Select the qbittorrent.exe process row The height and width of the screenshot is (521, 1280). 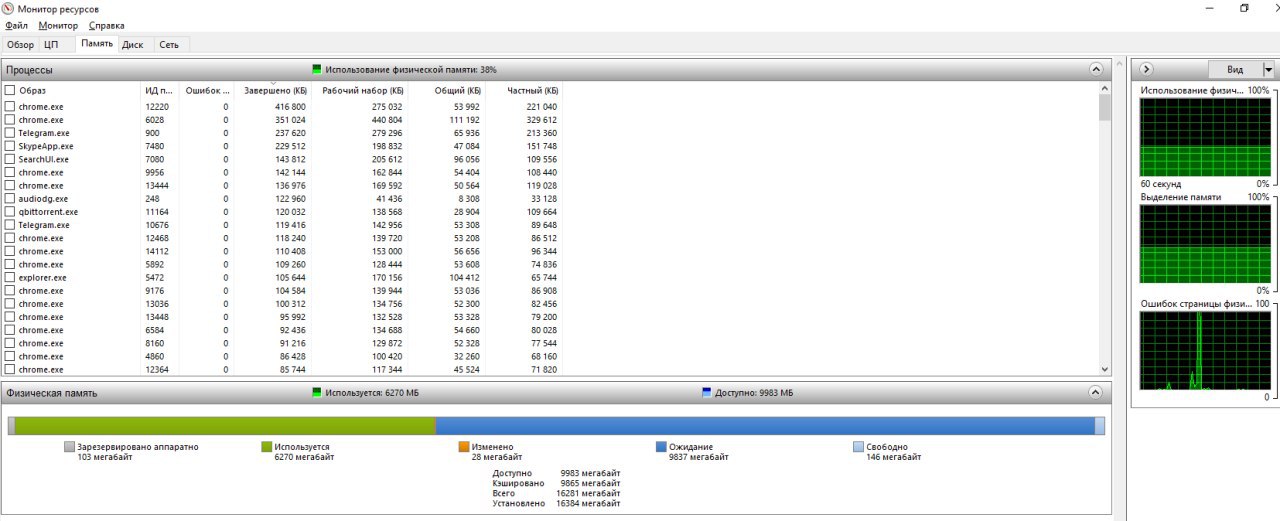(x=282, y=212)
